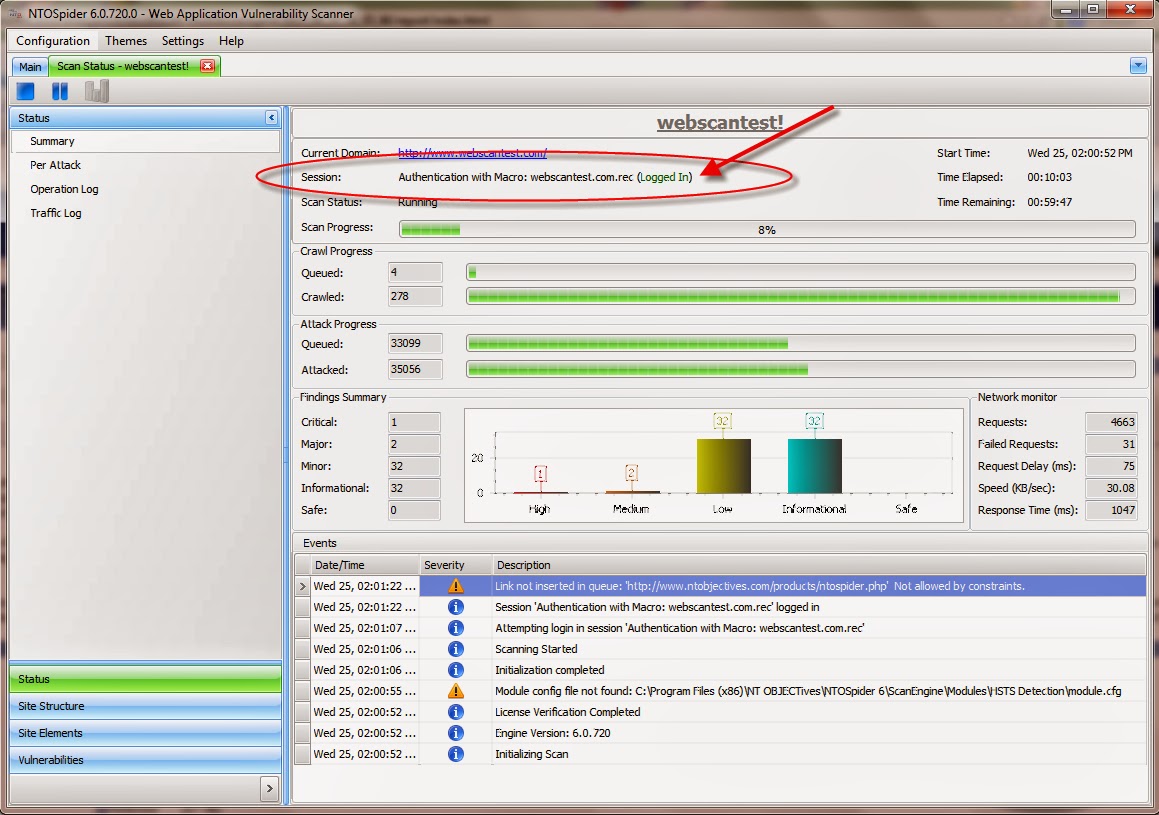Open the Themes menu
This screenshot has height=815, width=1159.
point(126,41)
